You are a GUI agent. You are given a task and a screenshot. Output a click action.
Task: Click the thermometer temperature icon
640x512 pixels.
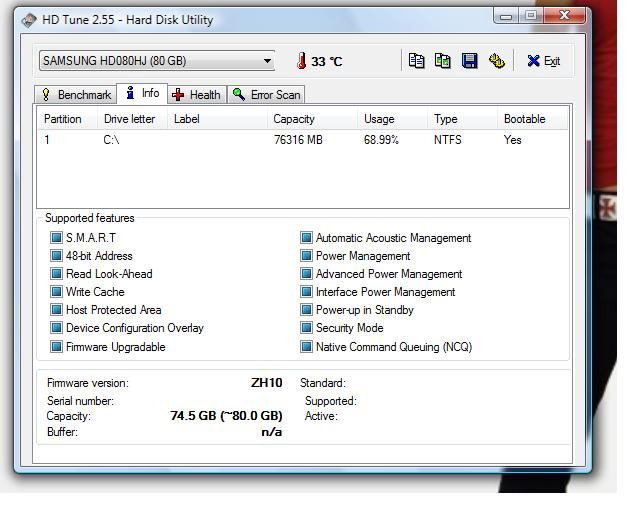(x=302, y=61)
